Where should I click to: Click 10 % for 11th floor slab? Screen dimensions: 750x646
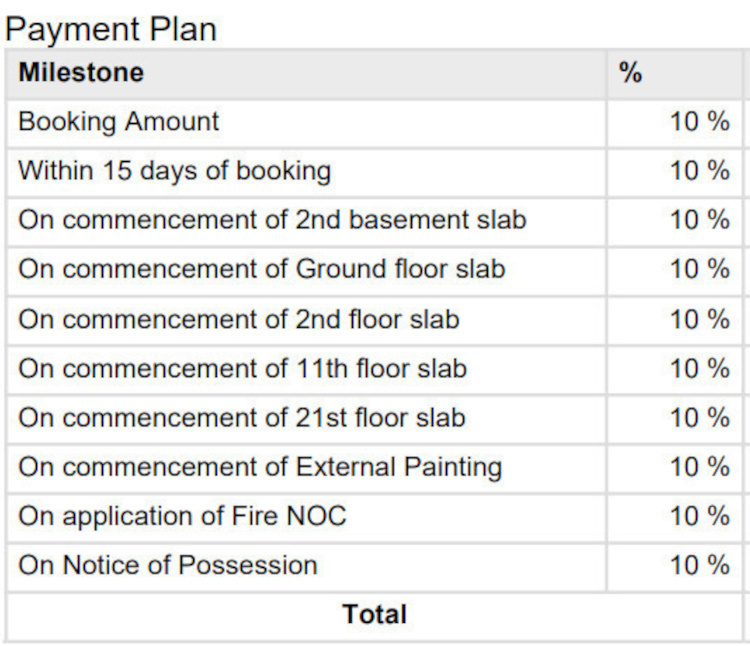click(x=700, y=369)
